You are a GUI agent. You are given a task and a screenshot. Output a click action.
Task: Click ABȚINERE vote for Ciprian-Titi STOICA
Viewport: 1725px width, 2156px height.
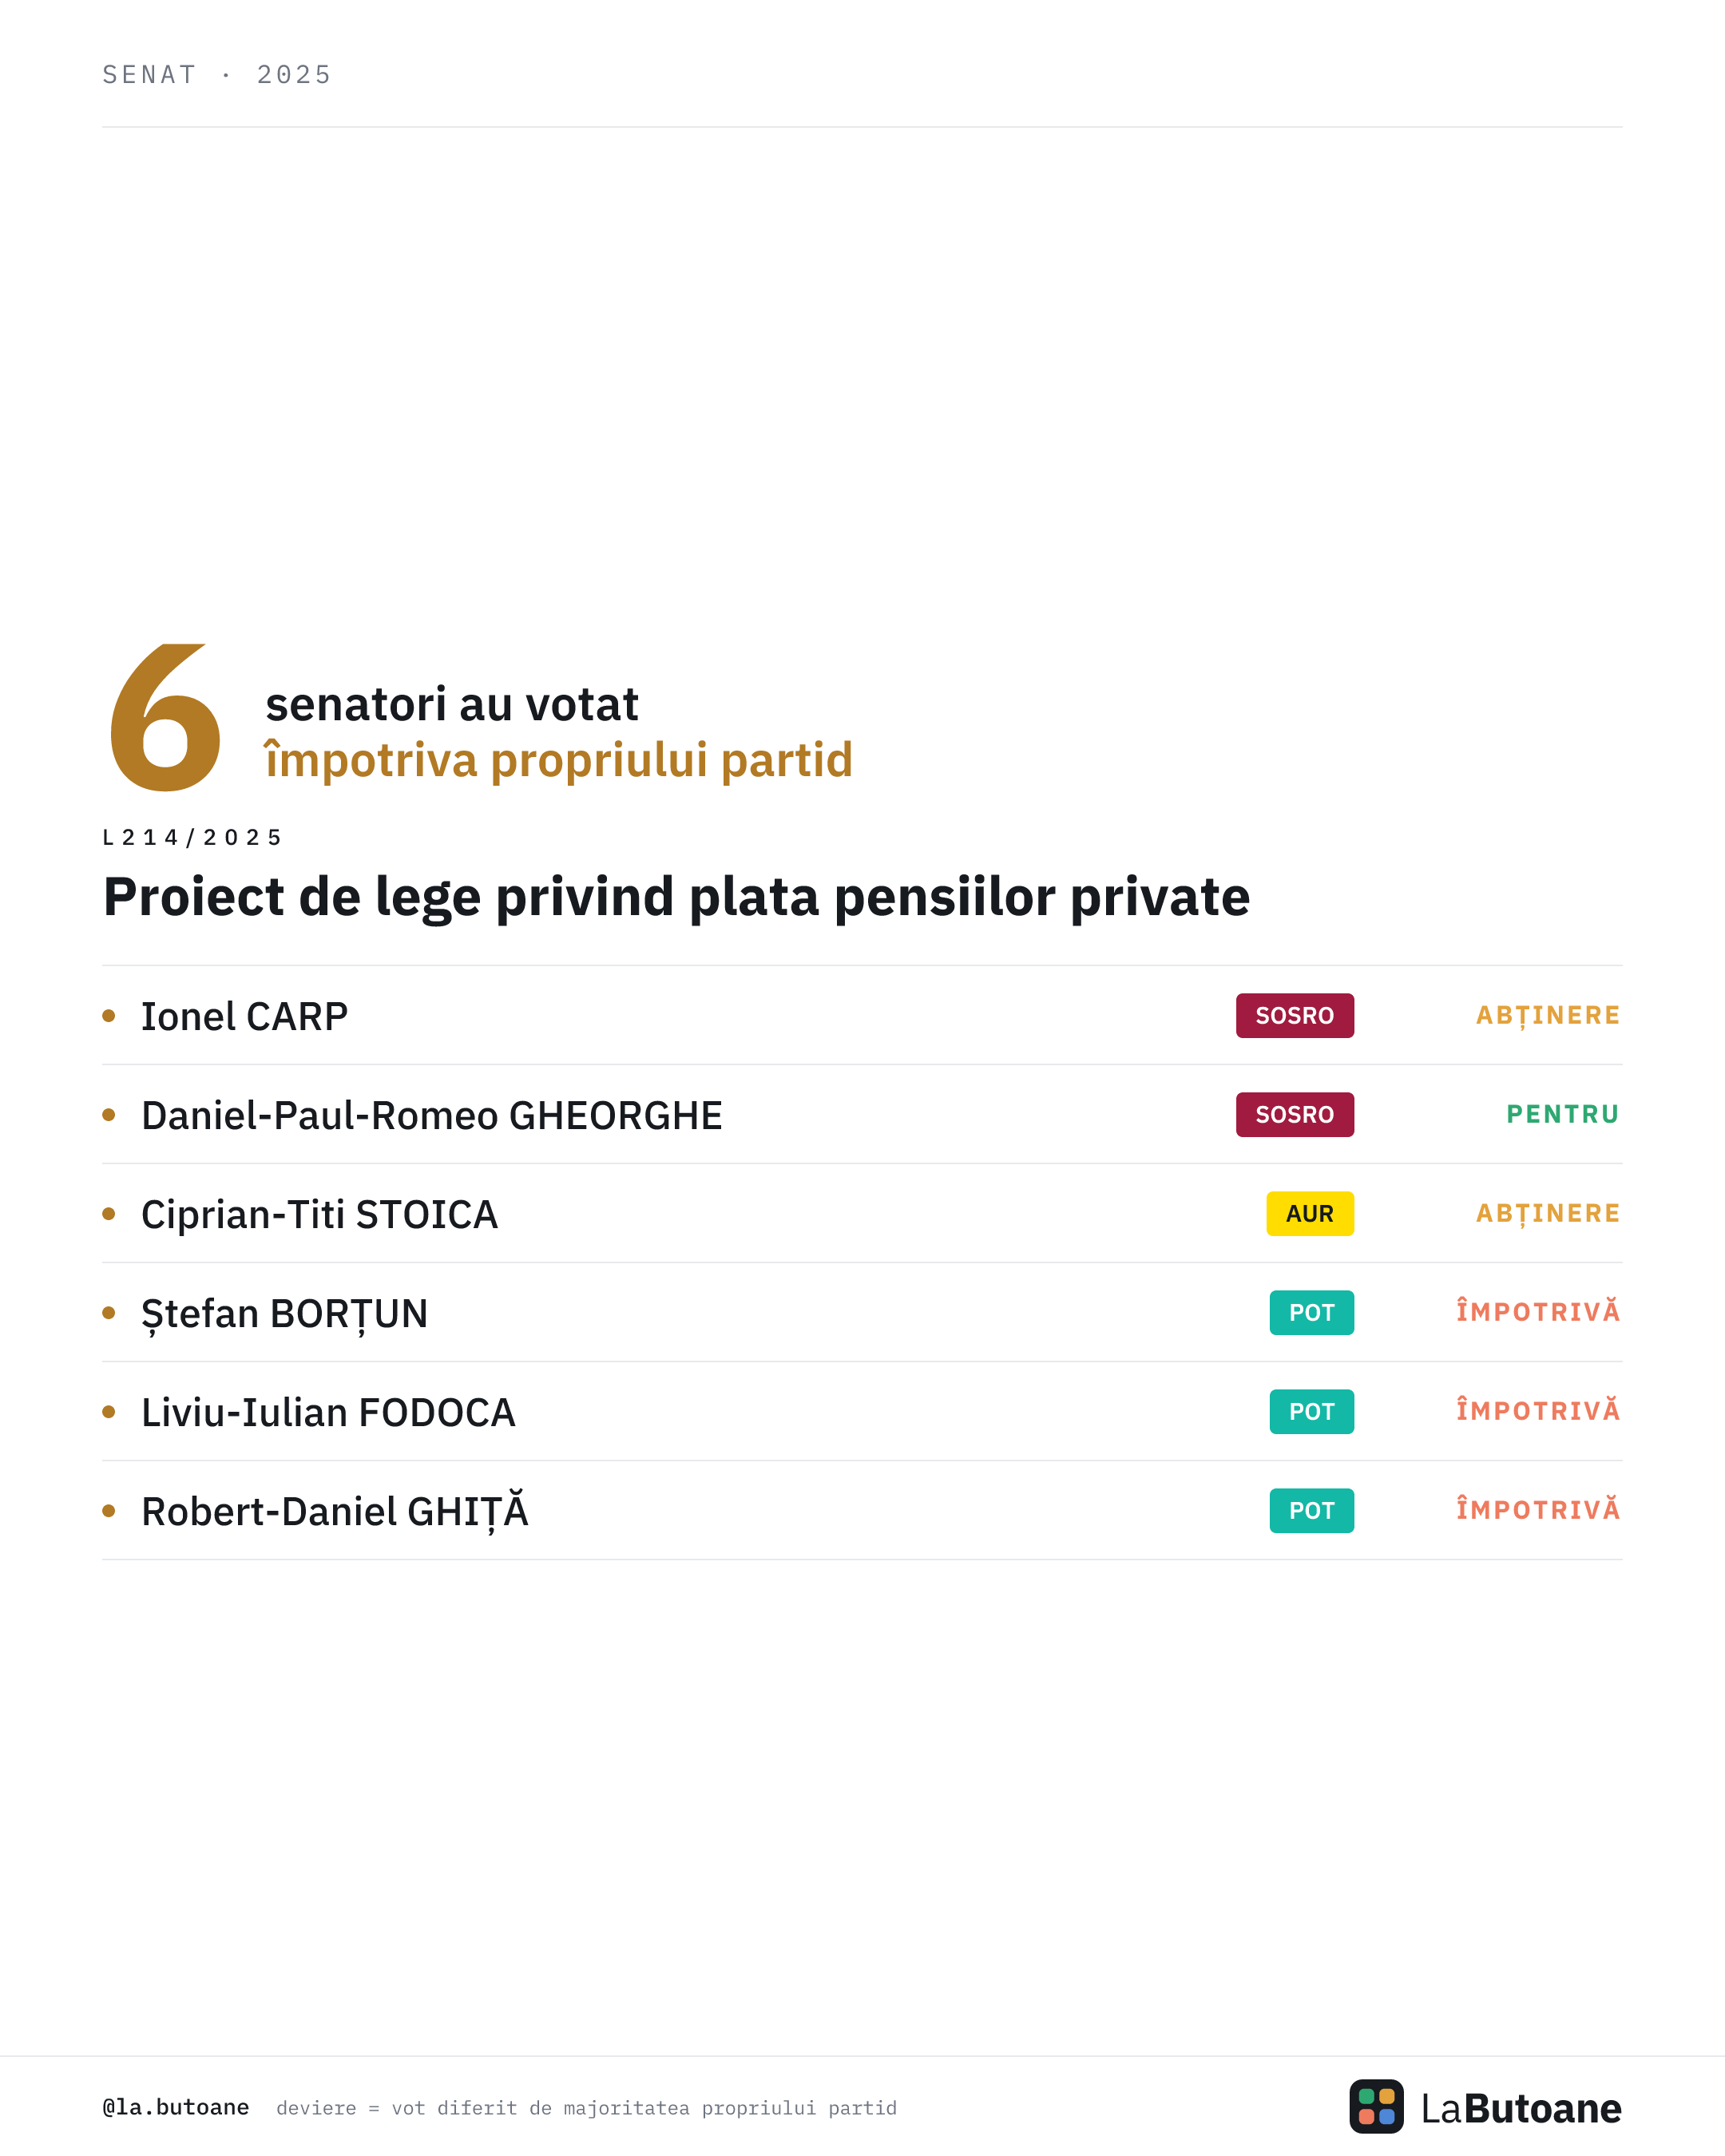pos(1548,1214)
